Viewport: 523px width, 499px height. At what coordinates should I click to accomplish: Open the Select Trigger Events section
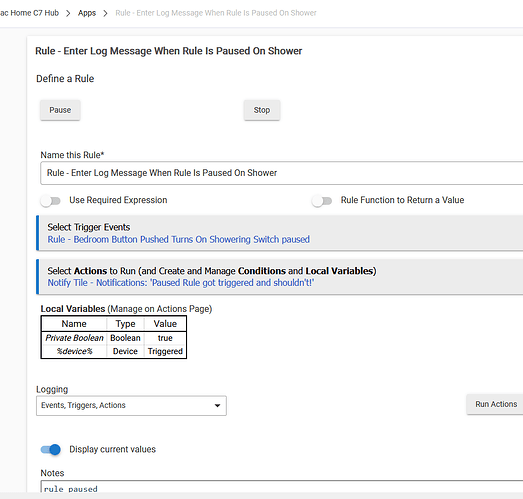click(280, 233)
